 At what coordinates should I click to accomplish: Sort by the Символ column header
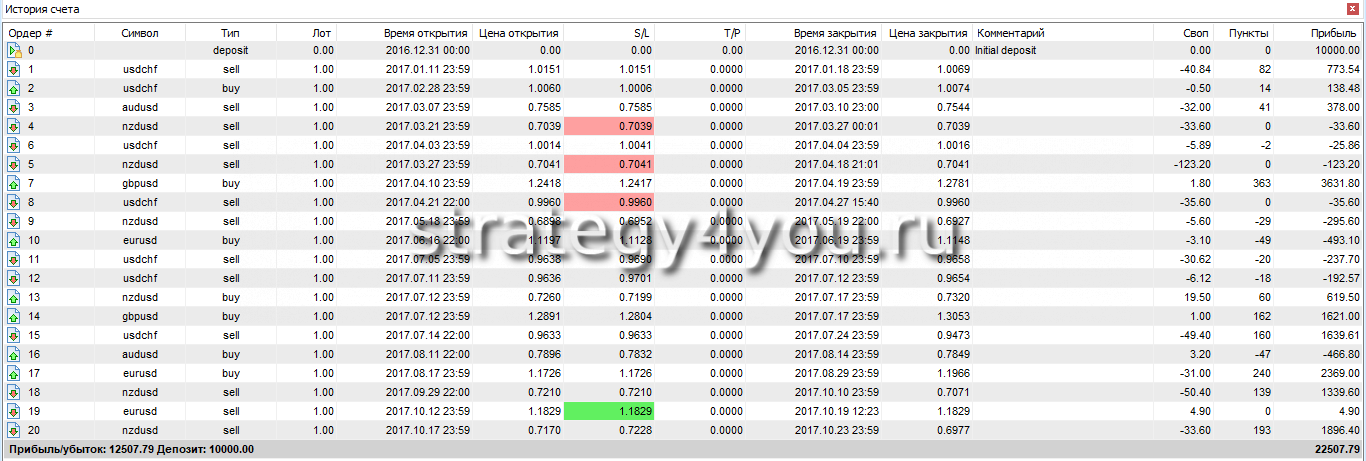(x=139, y=33)
